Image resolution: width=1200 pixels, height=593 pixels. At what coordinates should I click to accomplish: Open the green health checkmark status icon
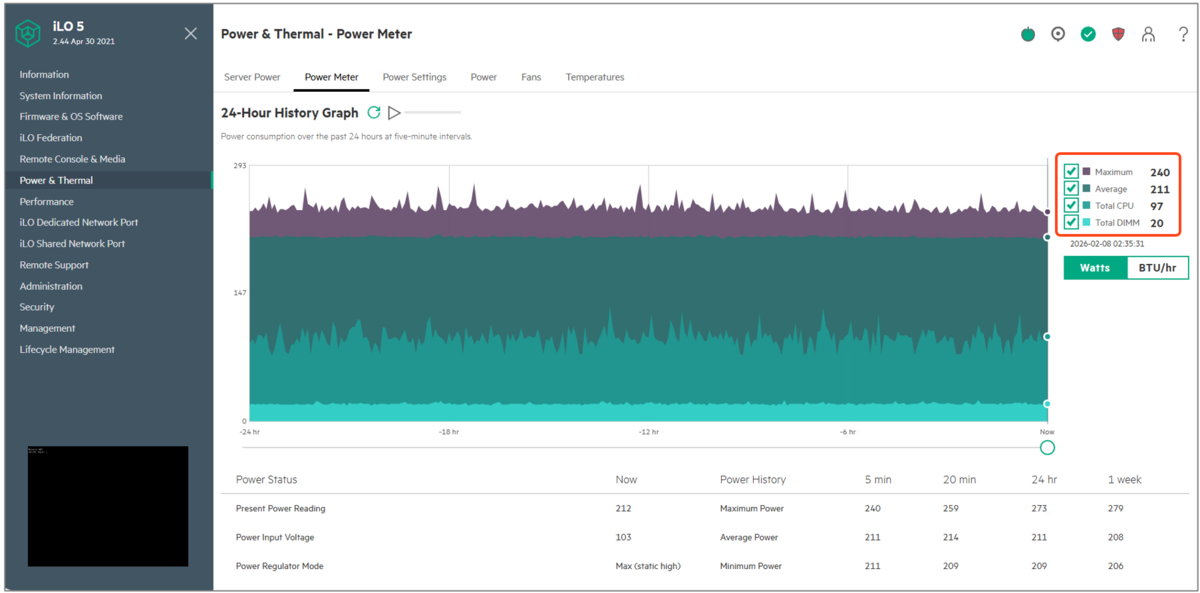[1088, 34]
